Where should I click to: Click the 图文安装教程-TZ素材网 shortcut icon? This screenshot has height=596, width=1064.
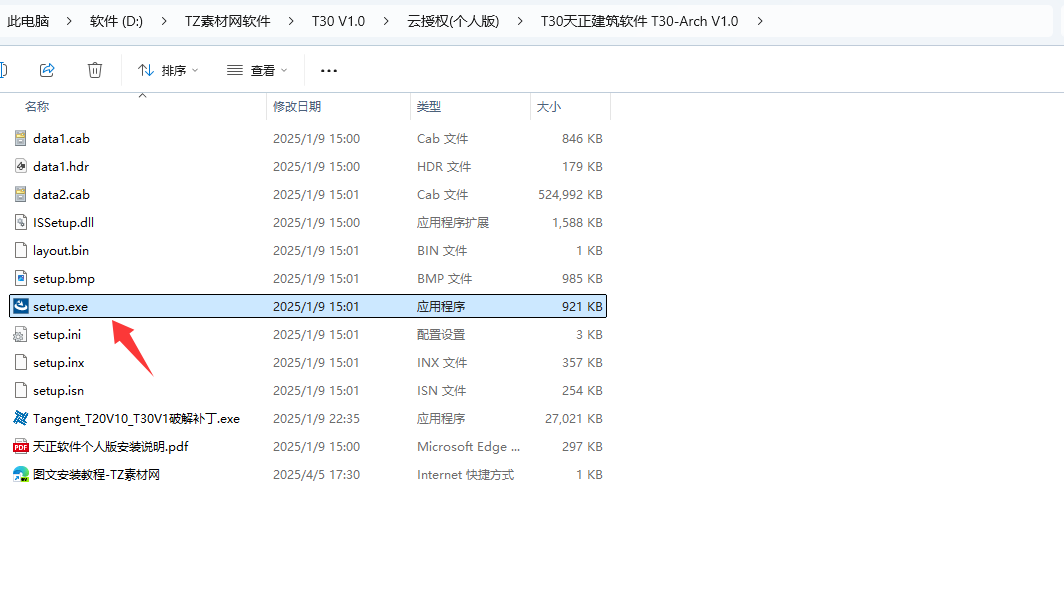[x=21, y=474]
